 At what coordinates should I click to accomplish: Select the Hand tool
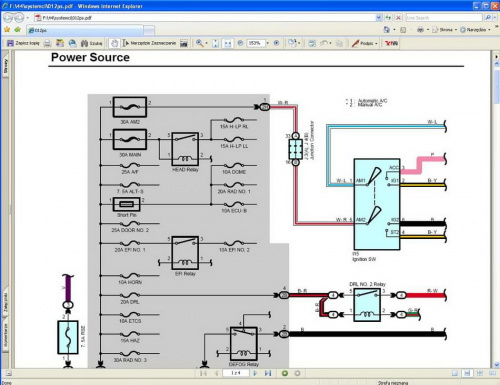pos(114,43)
